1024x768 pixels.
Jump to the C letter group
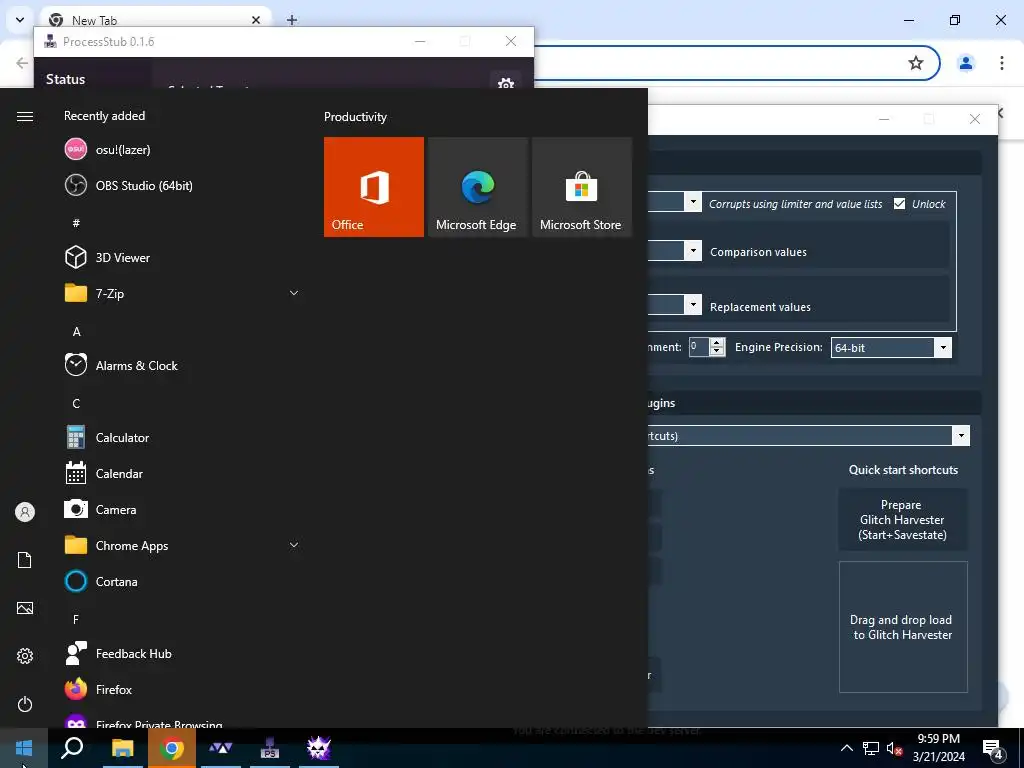(76, 404)
